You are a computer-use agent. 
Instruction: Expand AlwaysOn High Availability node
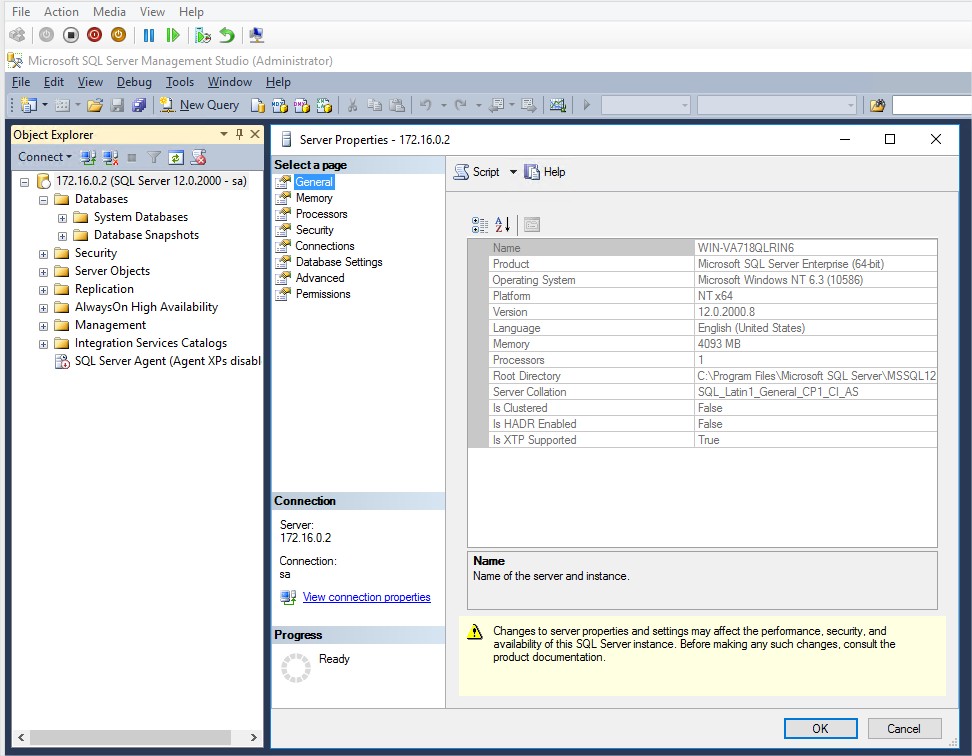click(x=43, y=308)
